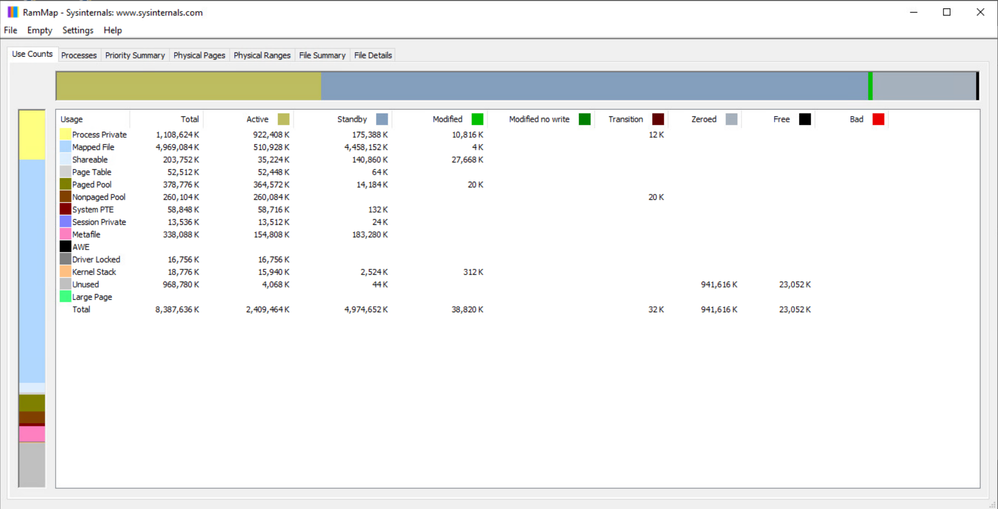Click the Standby segment of horizontal memory bar
This screenshot has width=998, height=509.
tap(594, 86)
